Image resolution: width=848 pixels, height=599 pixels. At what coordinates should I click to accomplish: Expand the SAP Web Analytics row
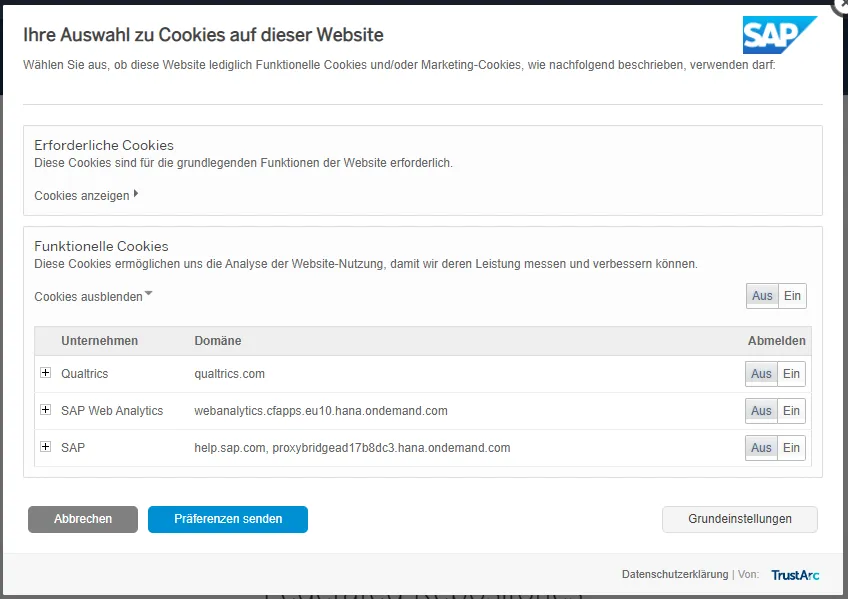tap(45, 410)
